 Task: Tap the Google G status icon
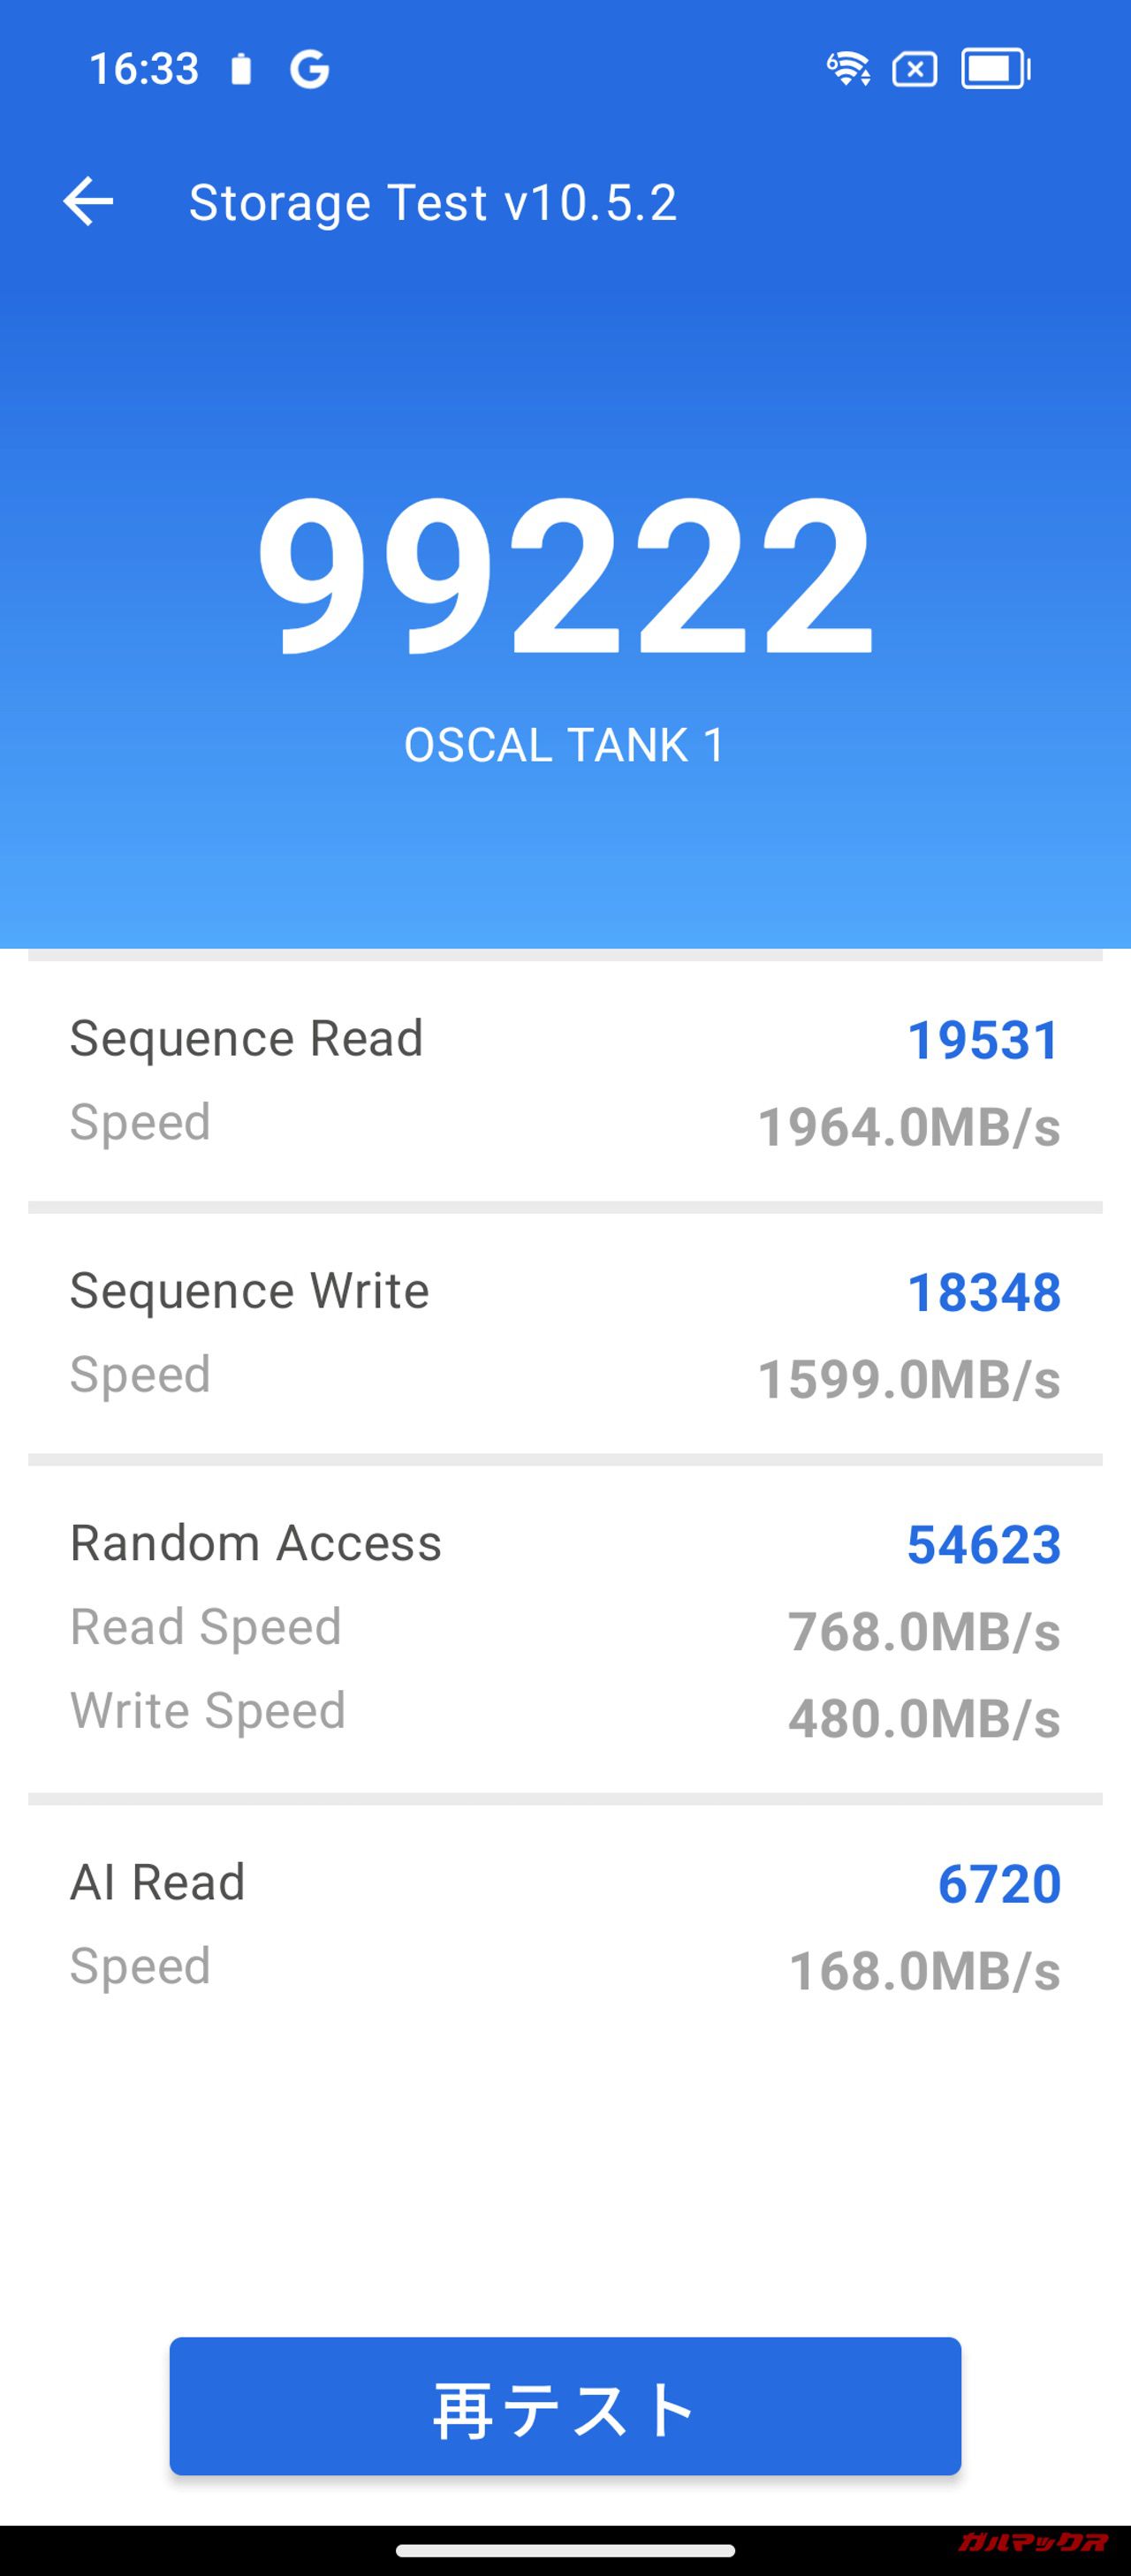click(310, 69)
